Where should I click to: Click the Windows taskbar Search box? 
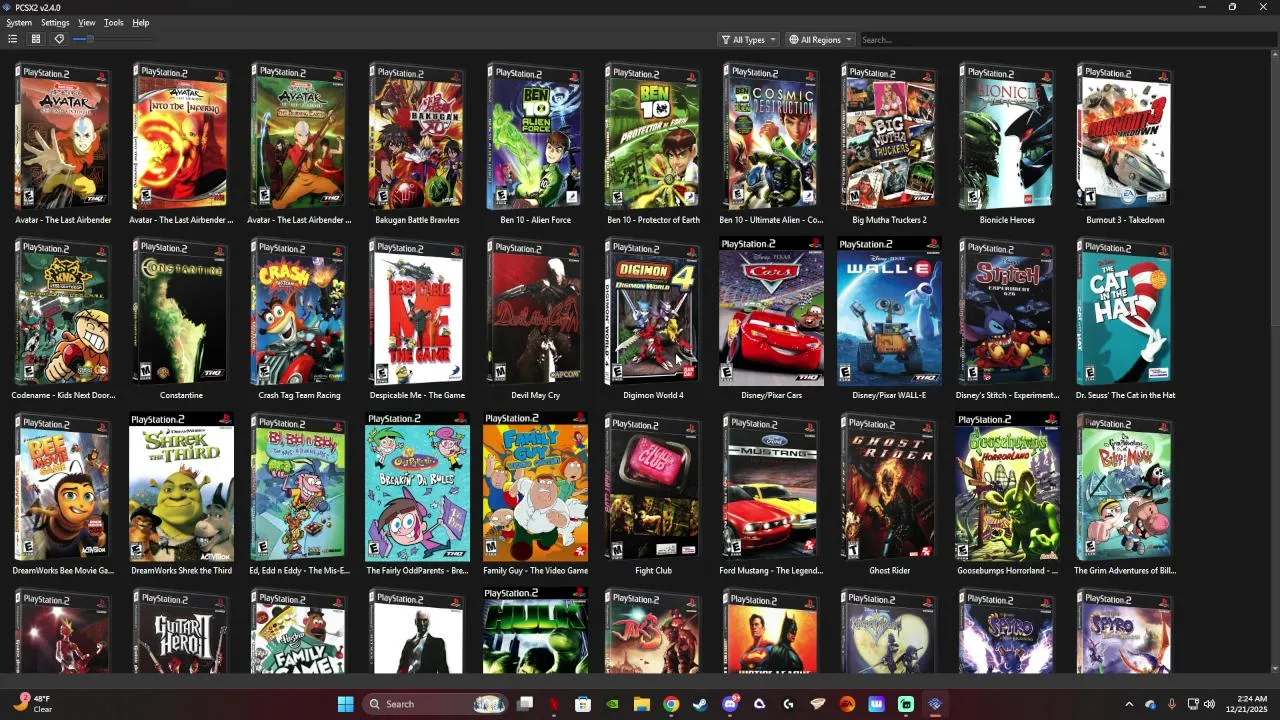pyautogui.click(x=435, y=704)
